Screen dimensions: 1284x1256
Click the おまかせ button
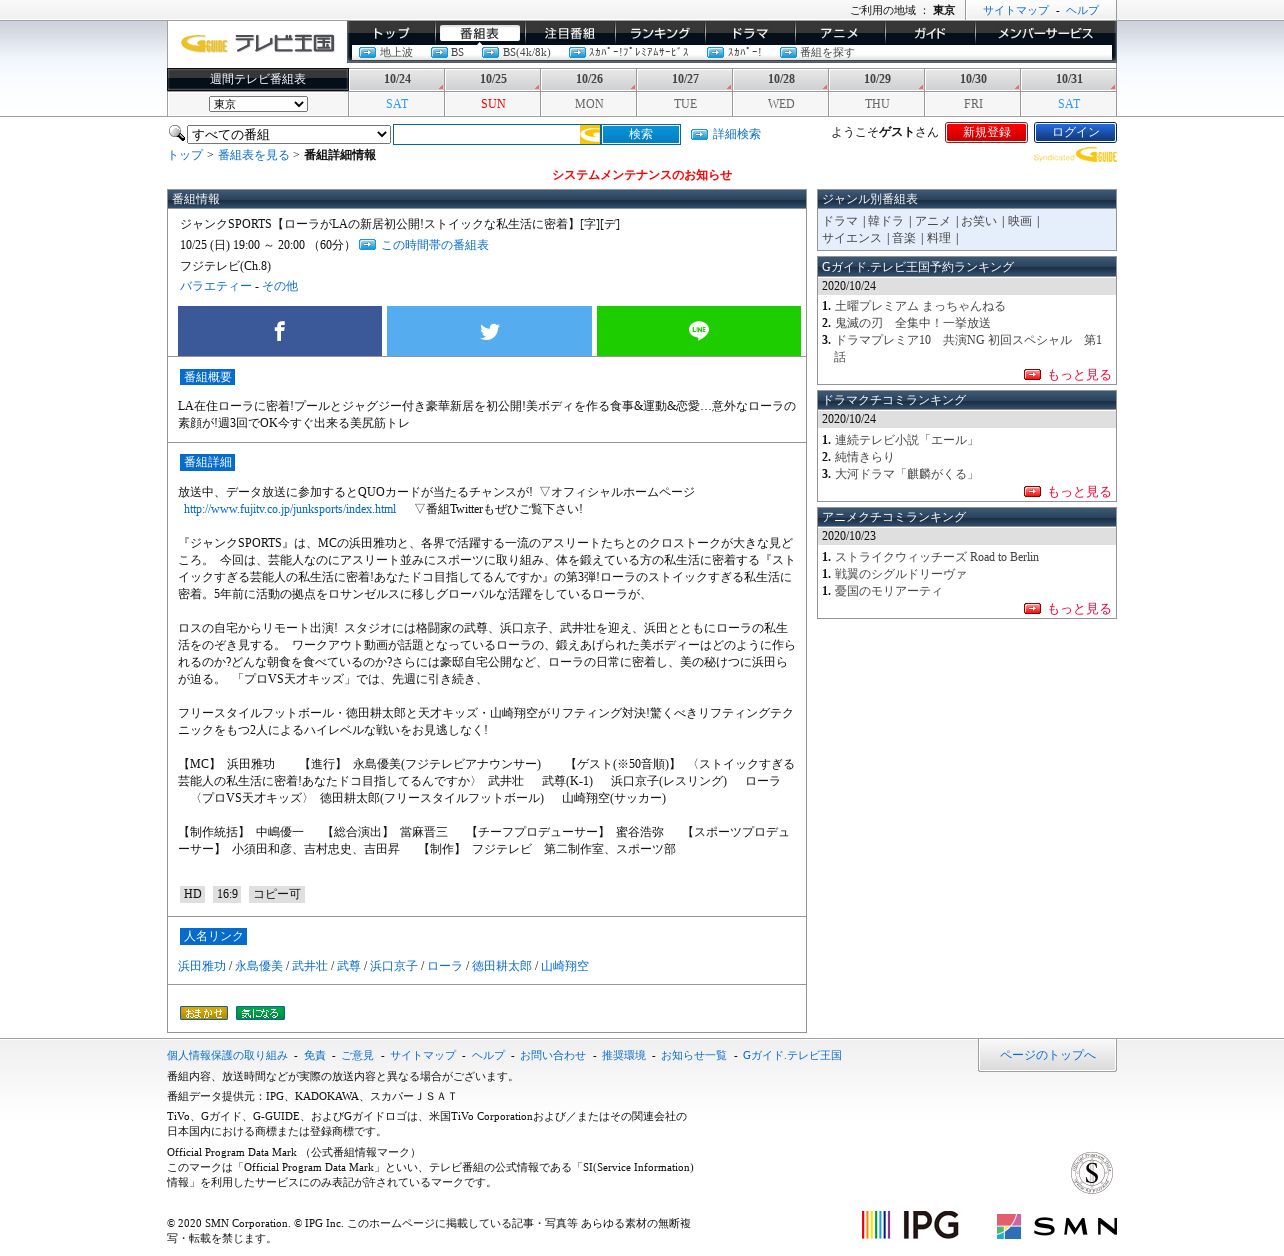[204, 1013]
